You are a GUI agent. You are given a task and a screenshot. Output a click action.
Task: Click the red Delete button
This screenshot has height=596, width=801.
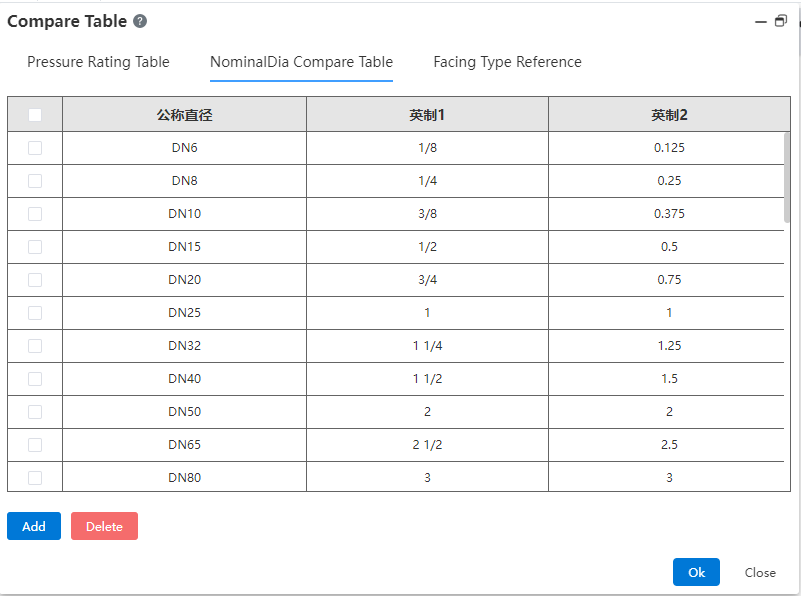[104, 526]
